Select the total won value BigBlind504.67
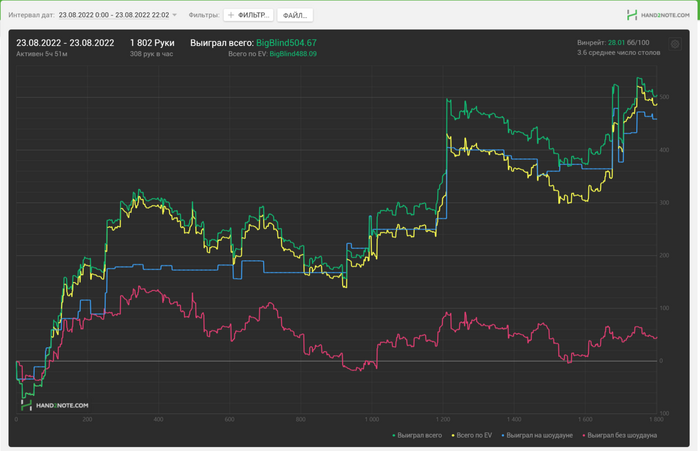This screenshot has height=451, width=700. 286,43
